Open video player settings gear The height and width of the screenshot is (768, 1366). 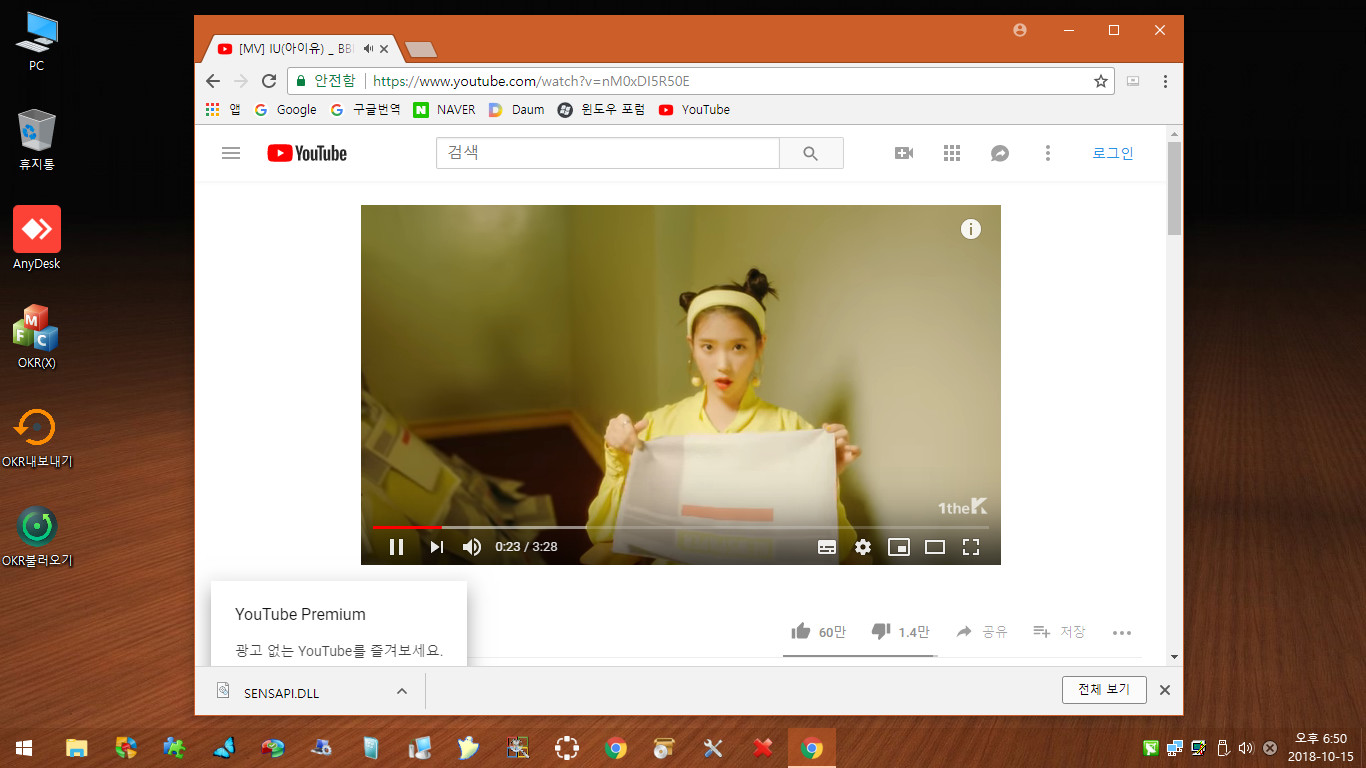(x=863, y=547)
